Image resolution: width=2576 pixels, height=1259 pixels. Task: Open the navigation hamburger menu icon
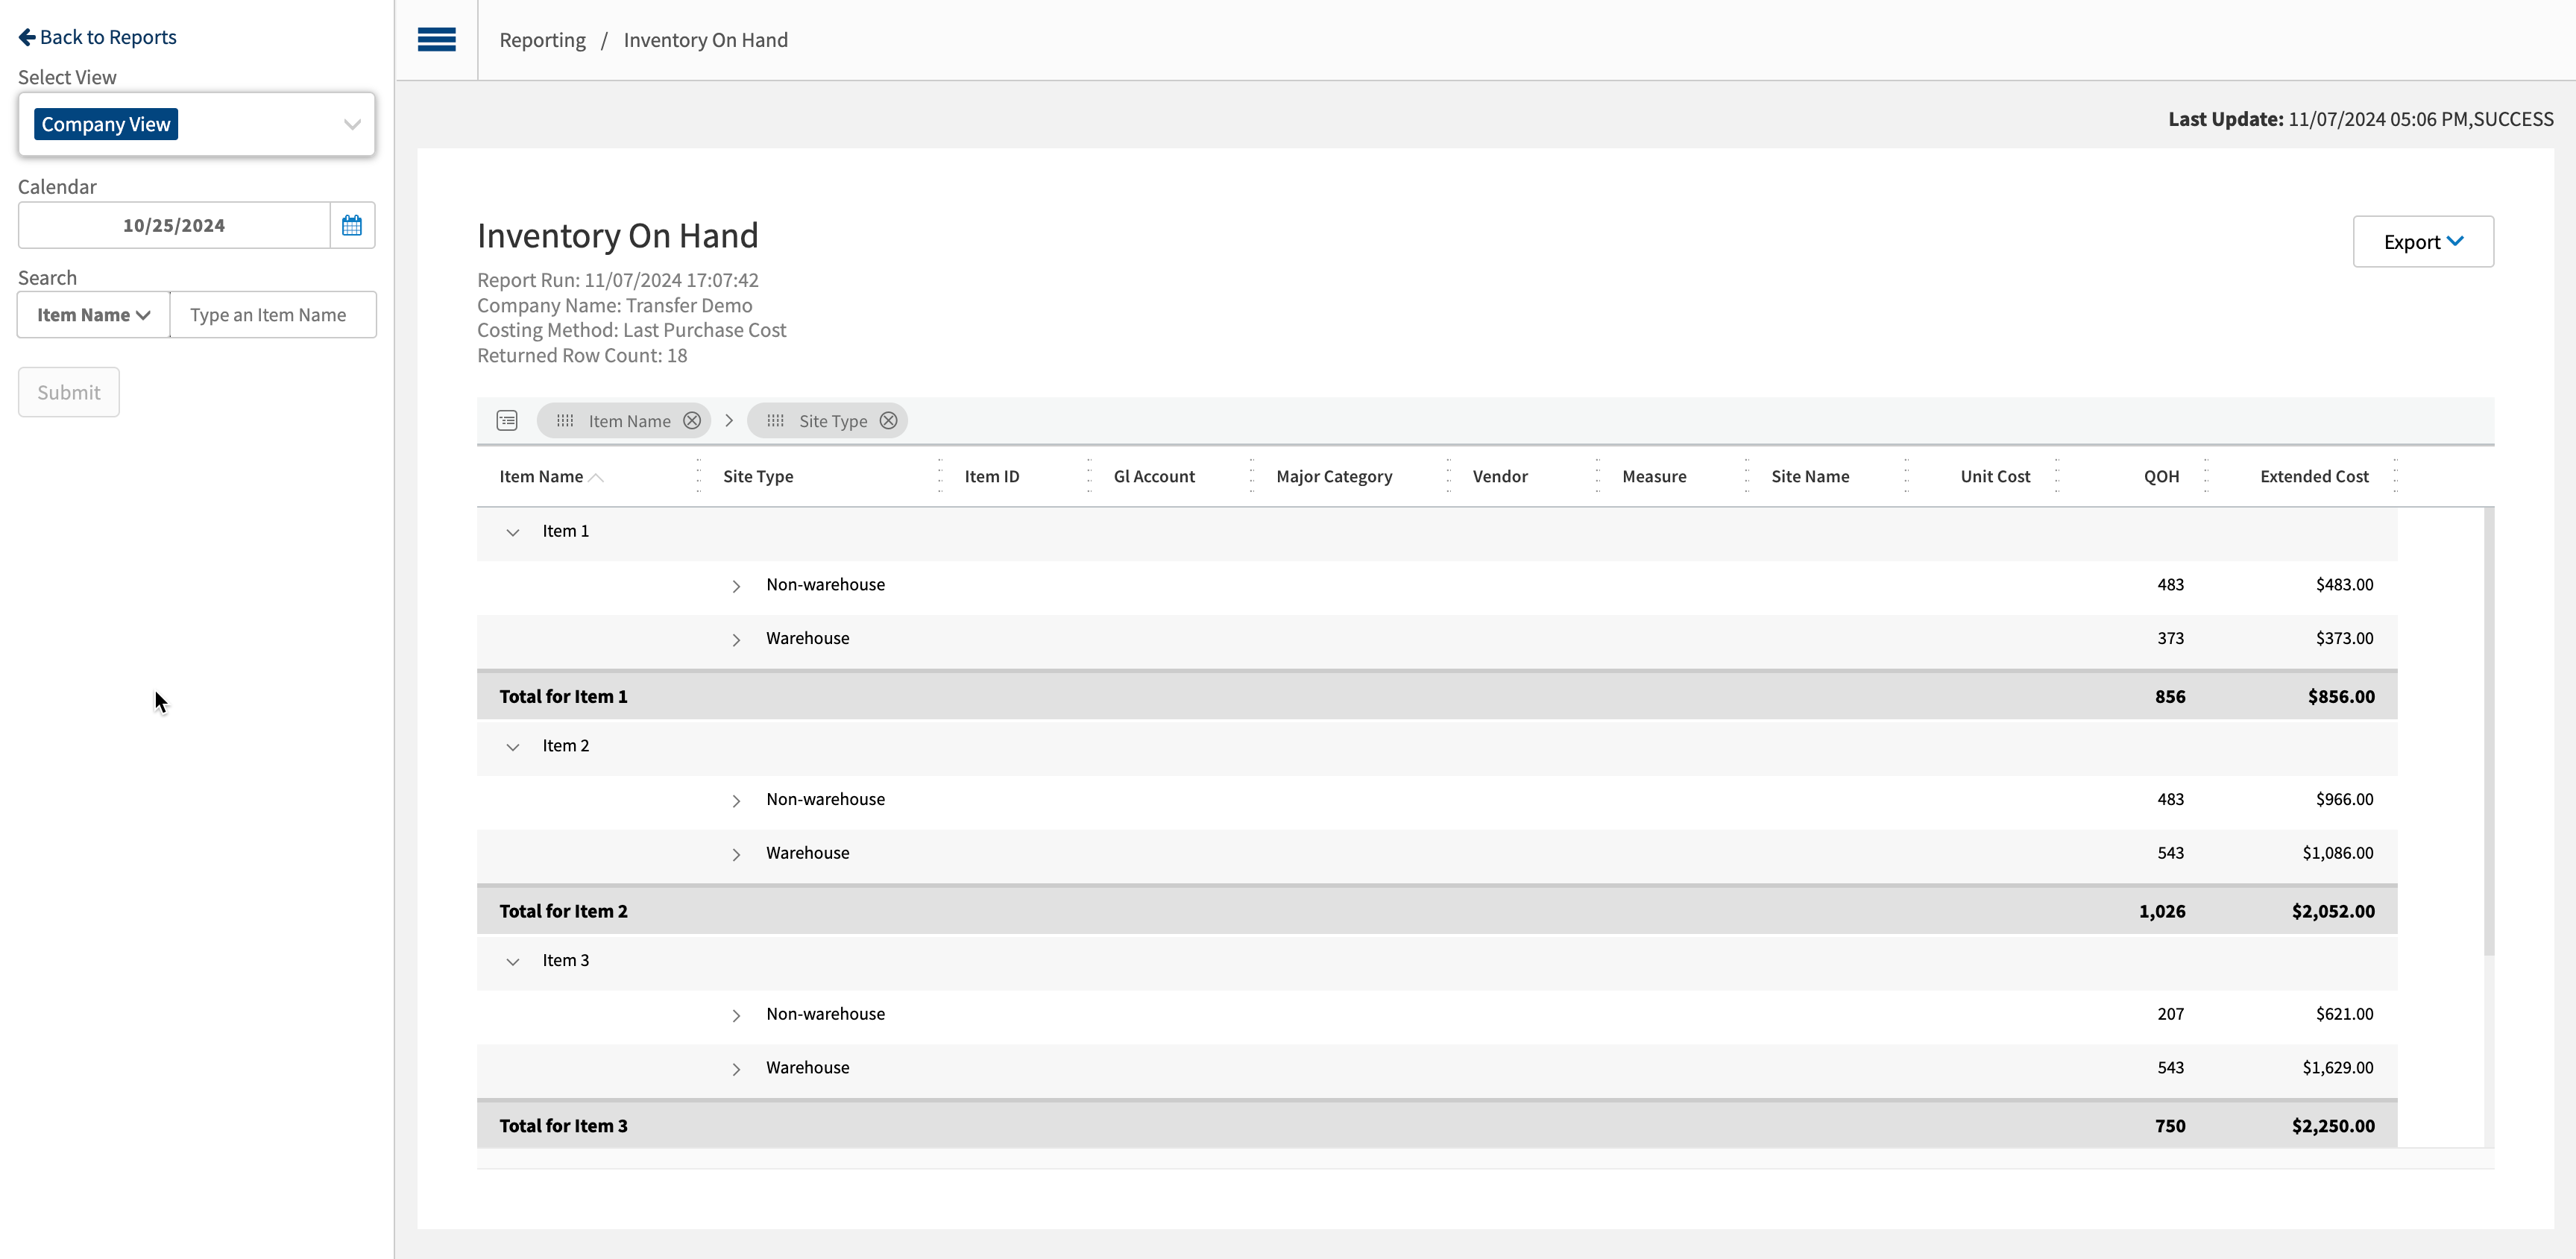coord(436,39)
